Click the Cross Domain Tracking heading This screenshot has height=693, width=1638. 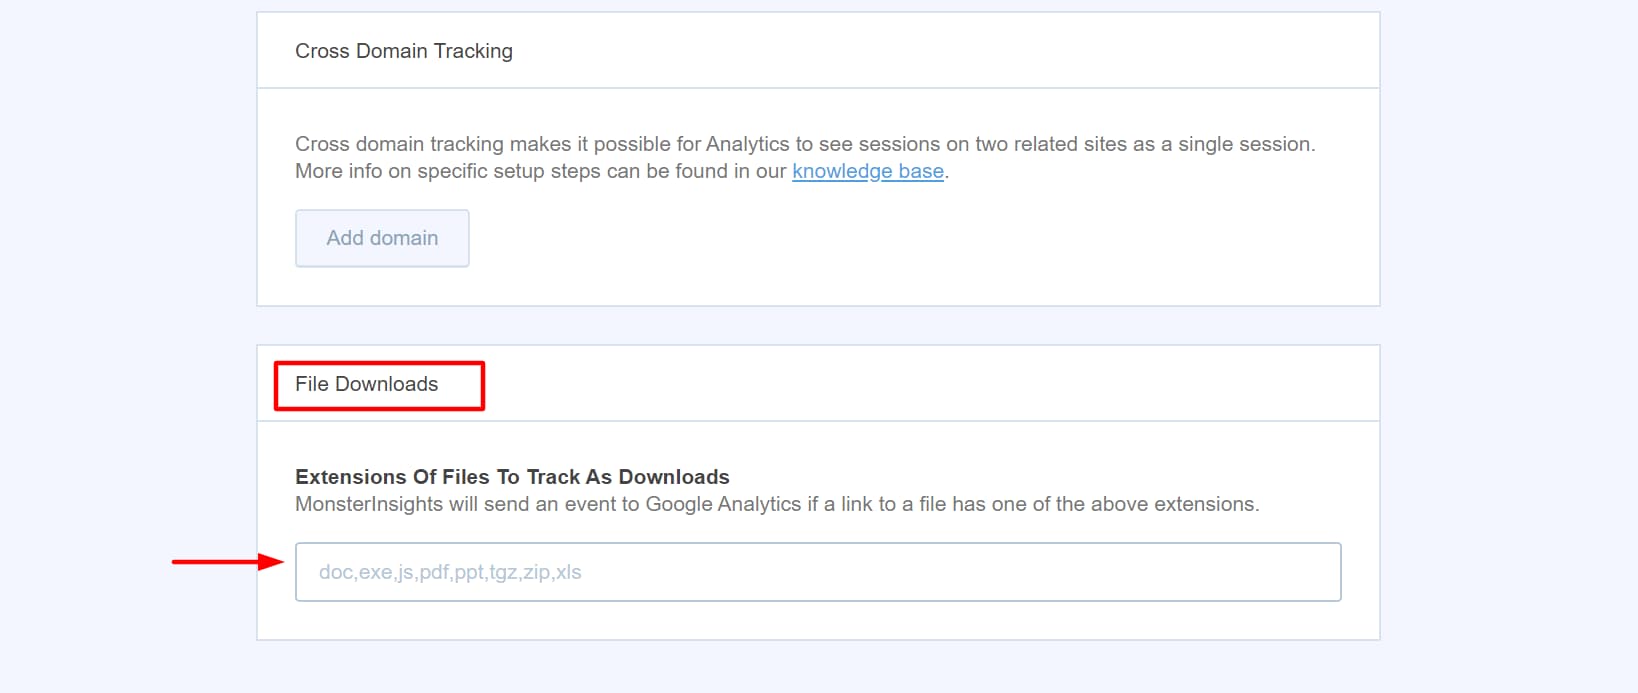click(x=404, y=50)
